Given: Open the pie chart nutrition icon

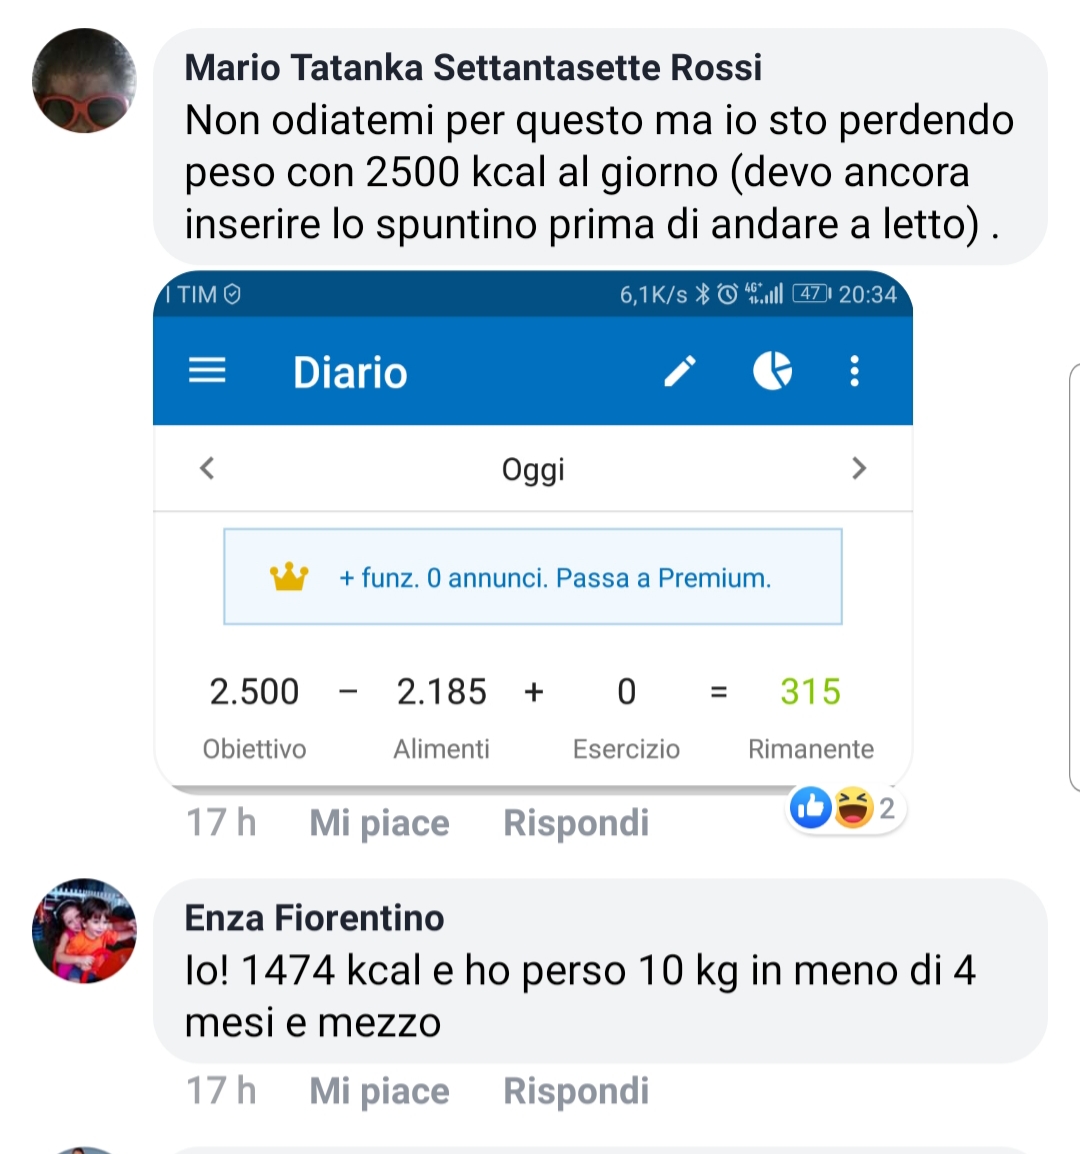Looking at the screenshot, I should (772, 371).
